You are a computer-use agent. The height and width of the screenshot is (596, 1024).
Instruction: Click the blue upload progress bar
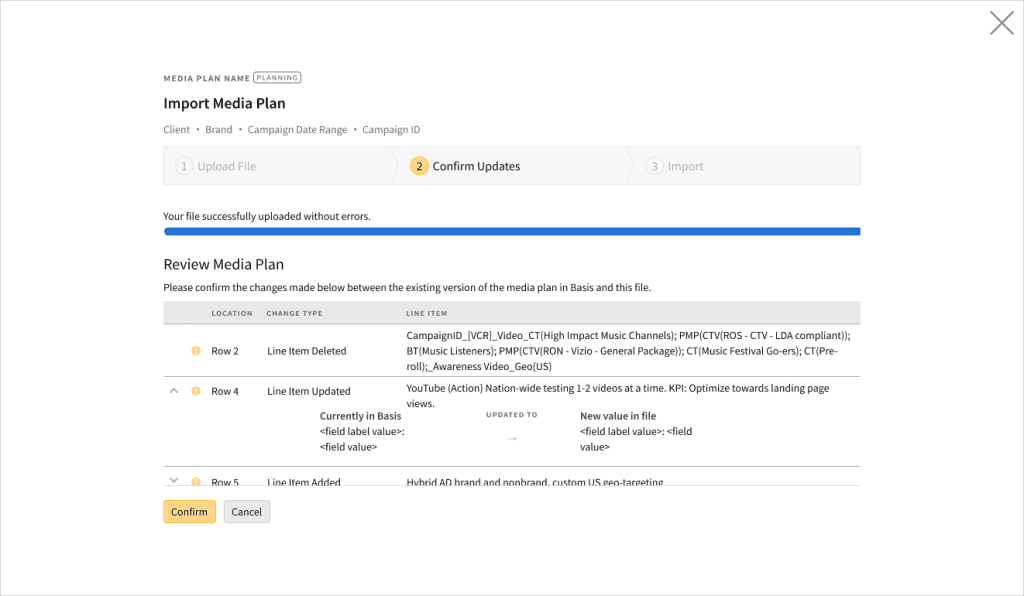click(x=511, y=231)
